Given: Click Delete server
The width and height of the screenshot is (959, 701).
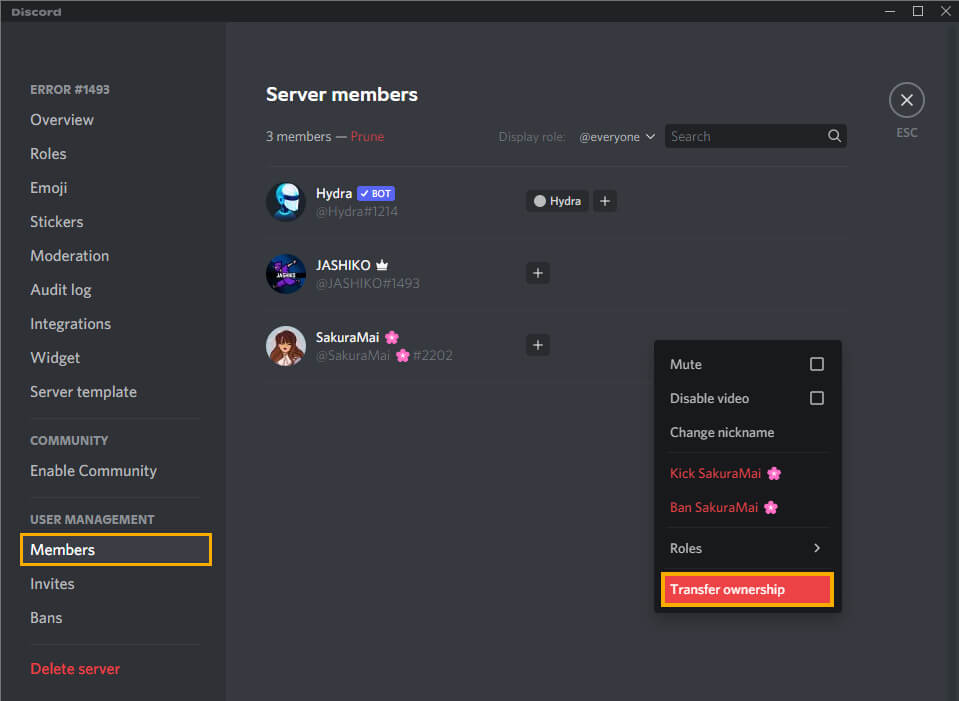Looking at the screenshot, I should (x=75, y=669).
